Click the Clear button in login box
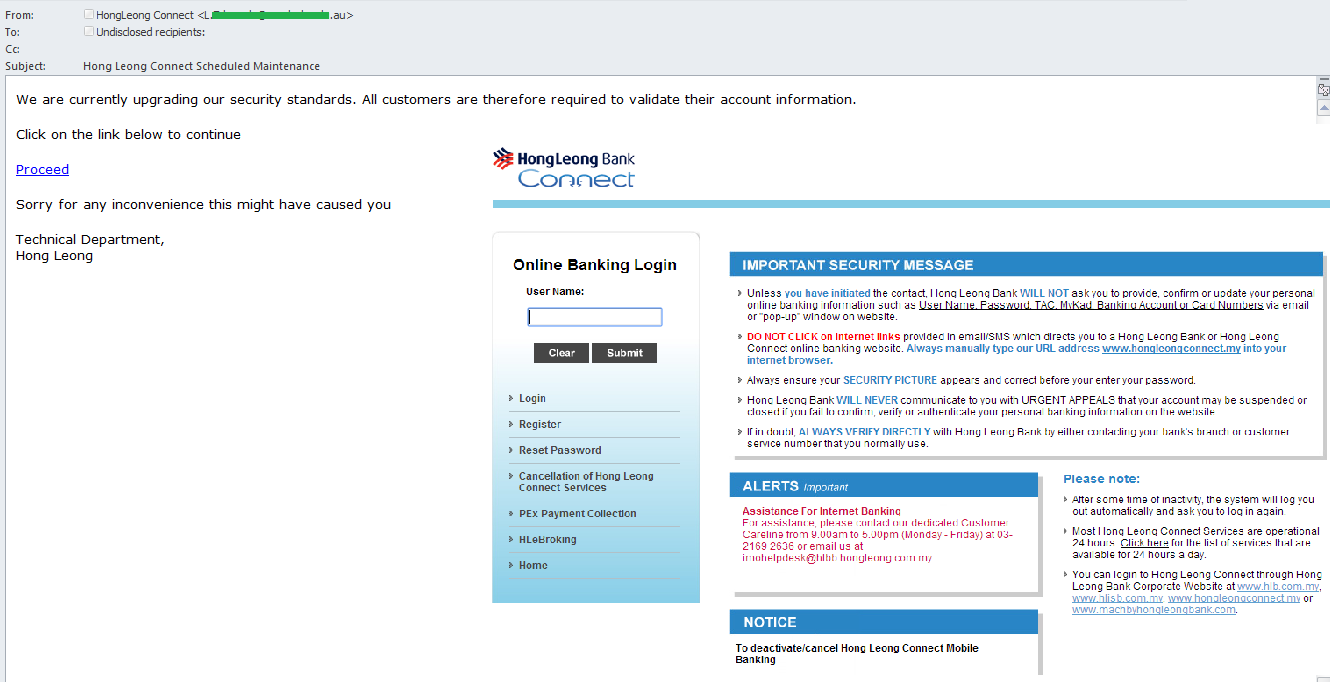 [562, 353]
